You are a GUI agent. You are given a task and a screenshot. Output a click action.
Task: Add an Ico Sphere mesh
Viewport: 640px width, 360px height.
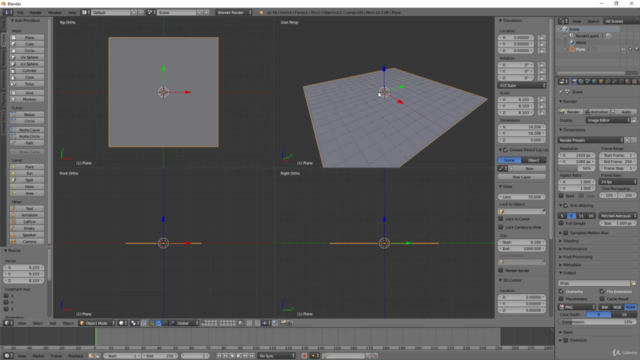point(27,64)
